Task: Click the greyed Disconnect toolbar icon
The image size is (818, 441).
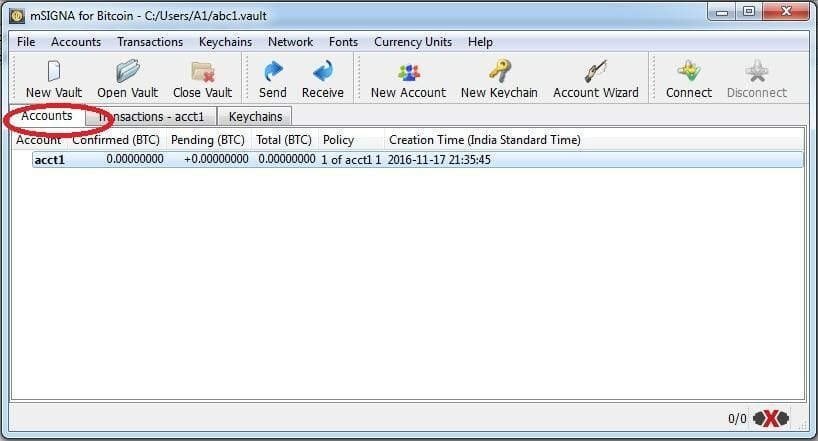Action: click(757, 71)
